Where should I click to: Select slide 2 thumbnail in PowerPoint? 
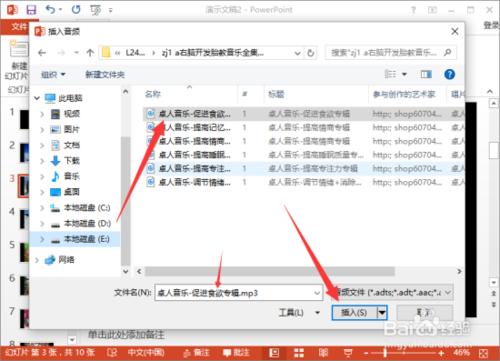pos(24,153)
